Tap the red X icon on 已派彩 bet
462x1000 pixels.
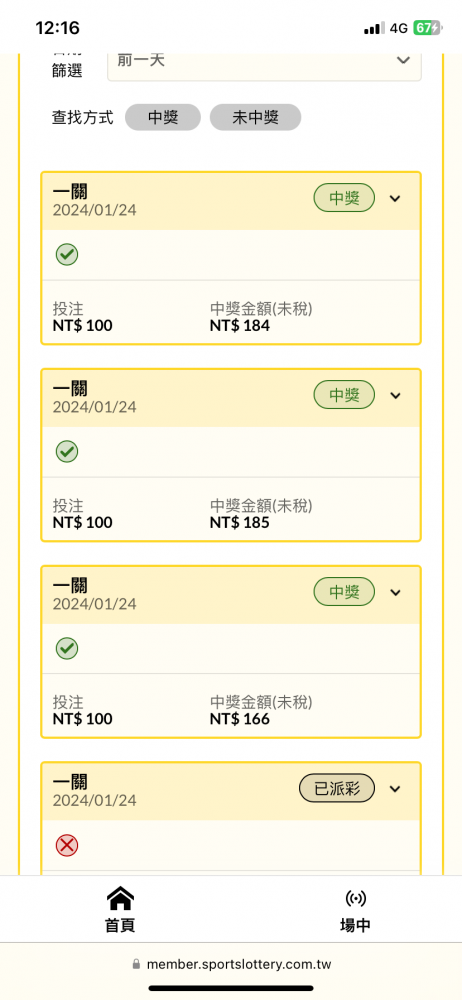67,846
